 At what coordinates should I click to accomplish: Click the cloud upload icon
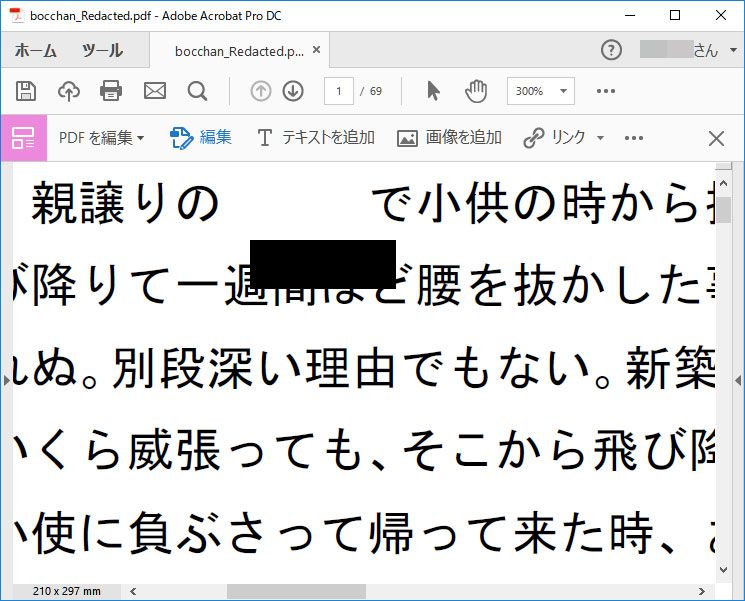[69, 91]
